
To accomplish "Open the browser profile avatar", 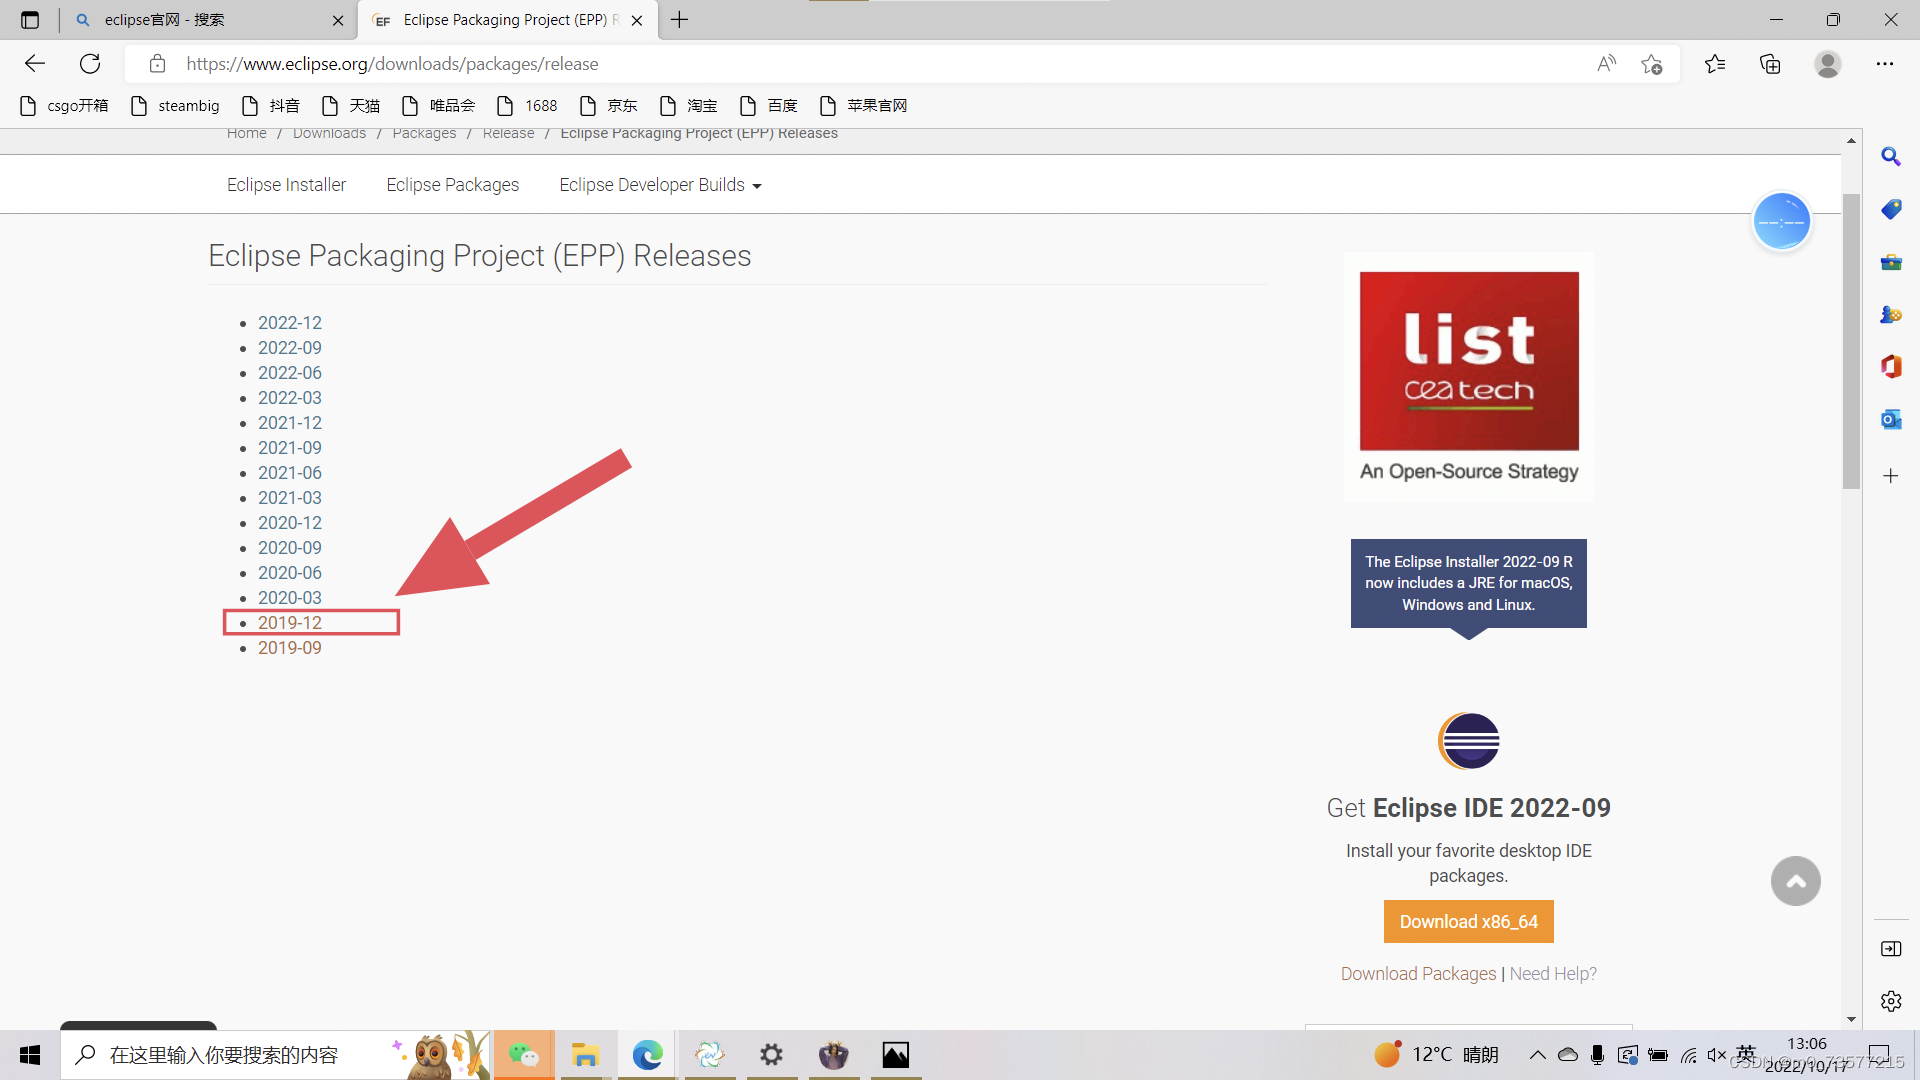I will pos(1828,64).
